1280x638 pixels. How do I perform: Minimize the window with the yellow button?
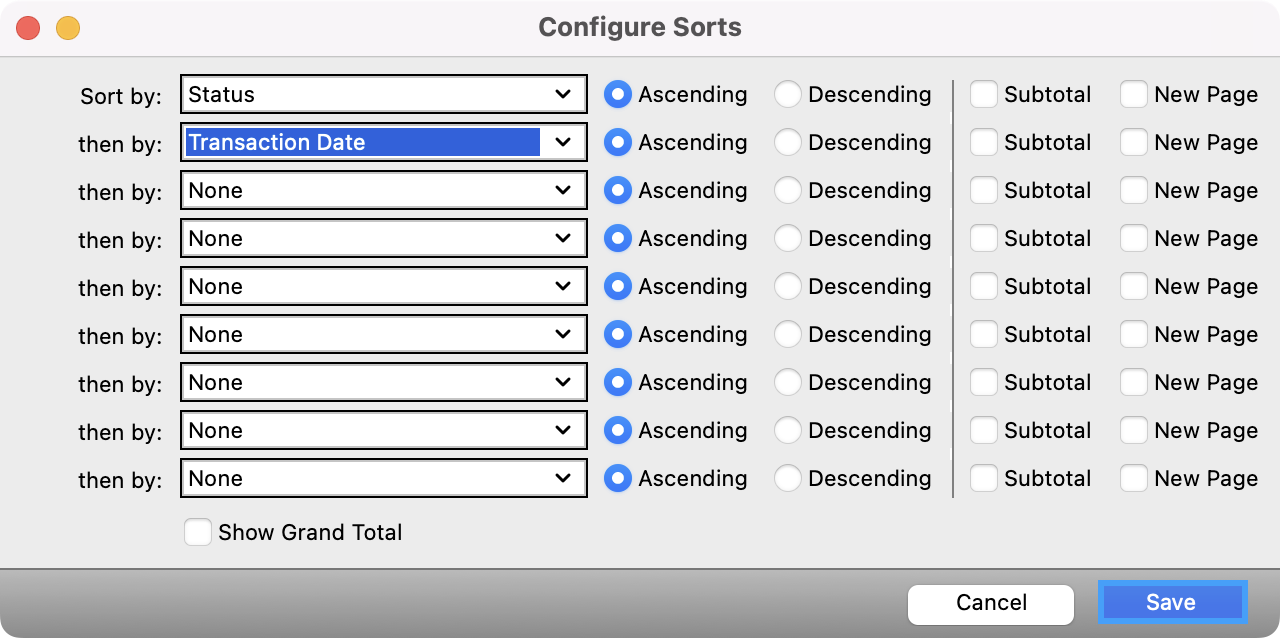point(68,28)
